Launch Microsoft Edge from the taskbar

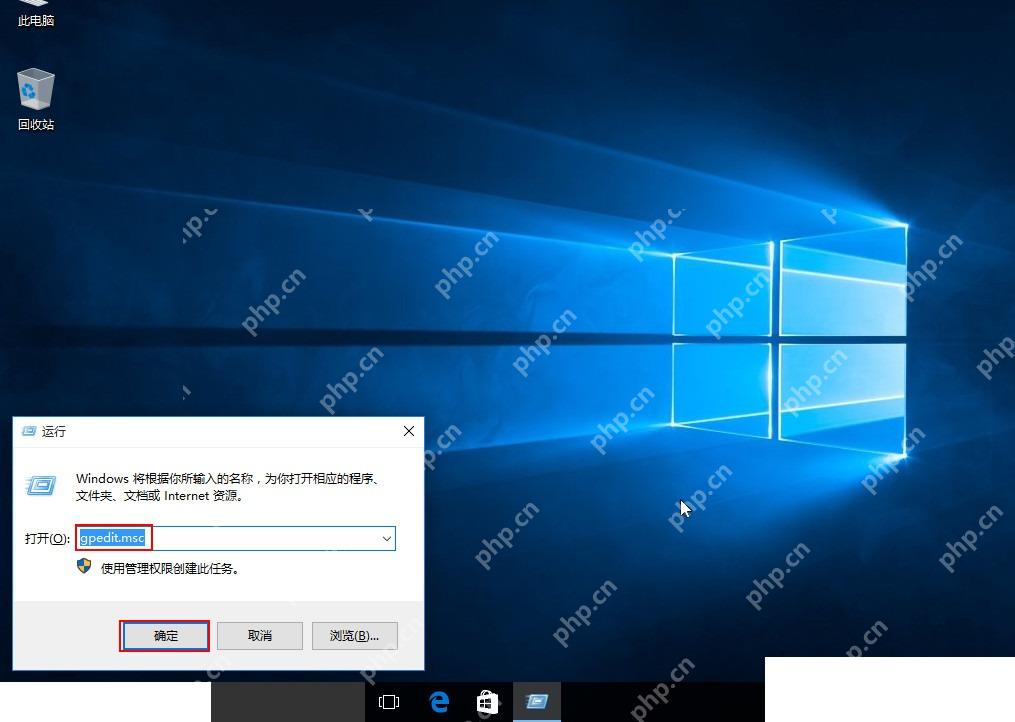click(440, 702)
